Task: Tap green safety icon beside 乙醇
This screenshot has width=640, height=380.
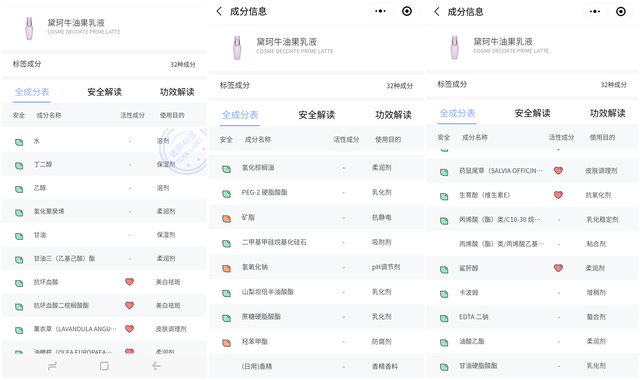Action: 19,189
